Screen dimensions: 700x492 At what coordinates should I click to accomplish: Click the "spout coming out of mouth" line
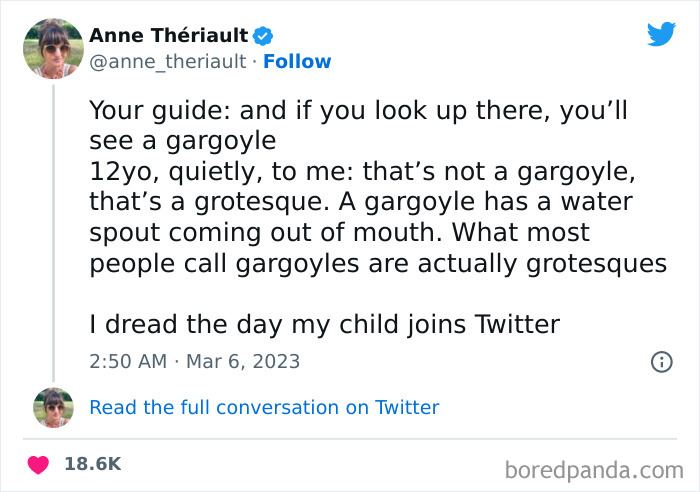340,232
